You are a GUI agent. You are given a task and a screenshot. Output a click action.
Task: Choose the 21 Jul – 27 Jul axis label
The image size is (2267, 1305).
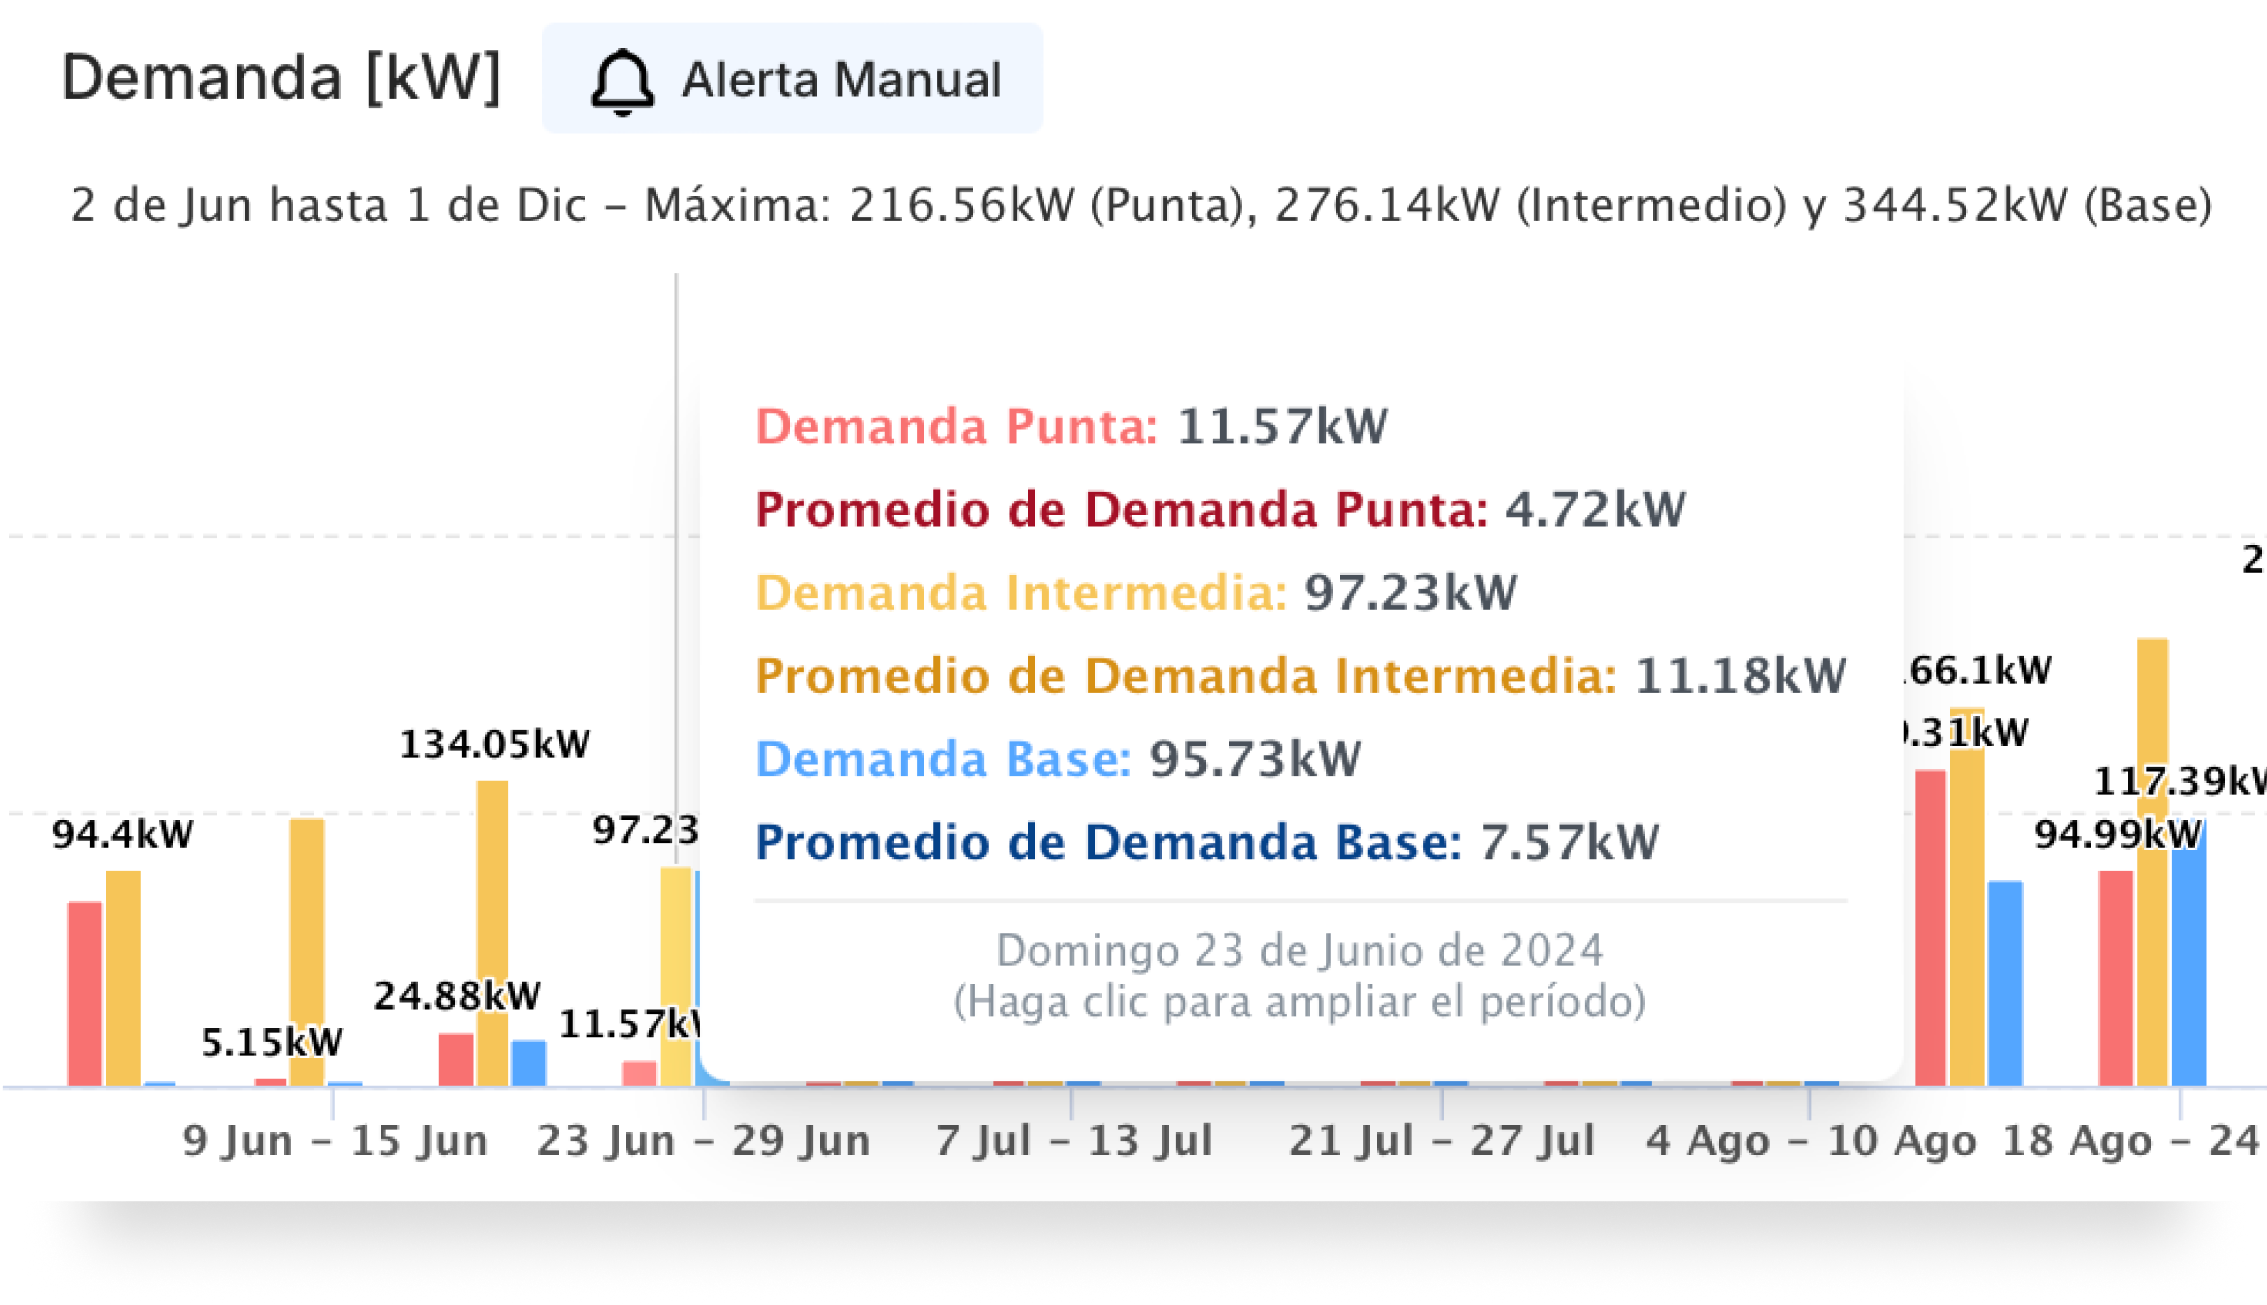tap(1441, 1141)
